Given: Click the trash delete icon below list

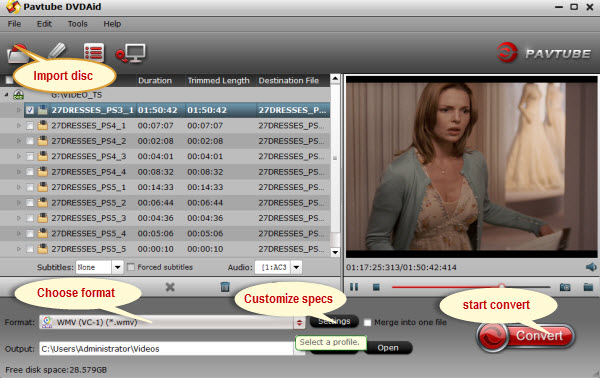Looking at the screenshot, I should 225,287.
